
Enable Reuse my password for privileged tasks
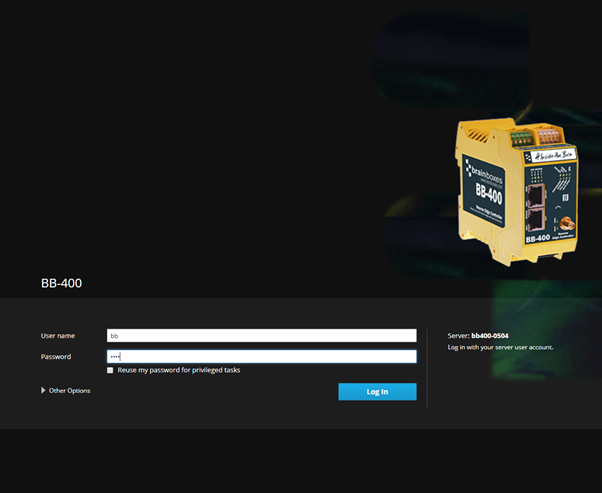110,370
